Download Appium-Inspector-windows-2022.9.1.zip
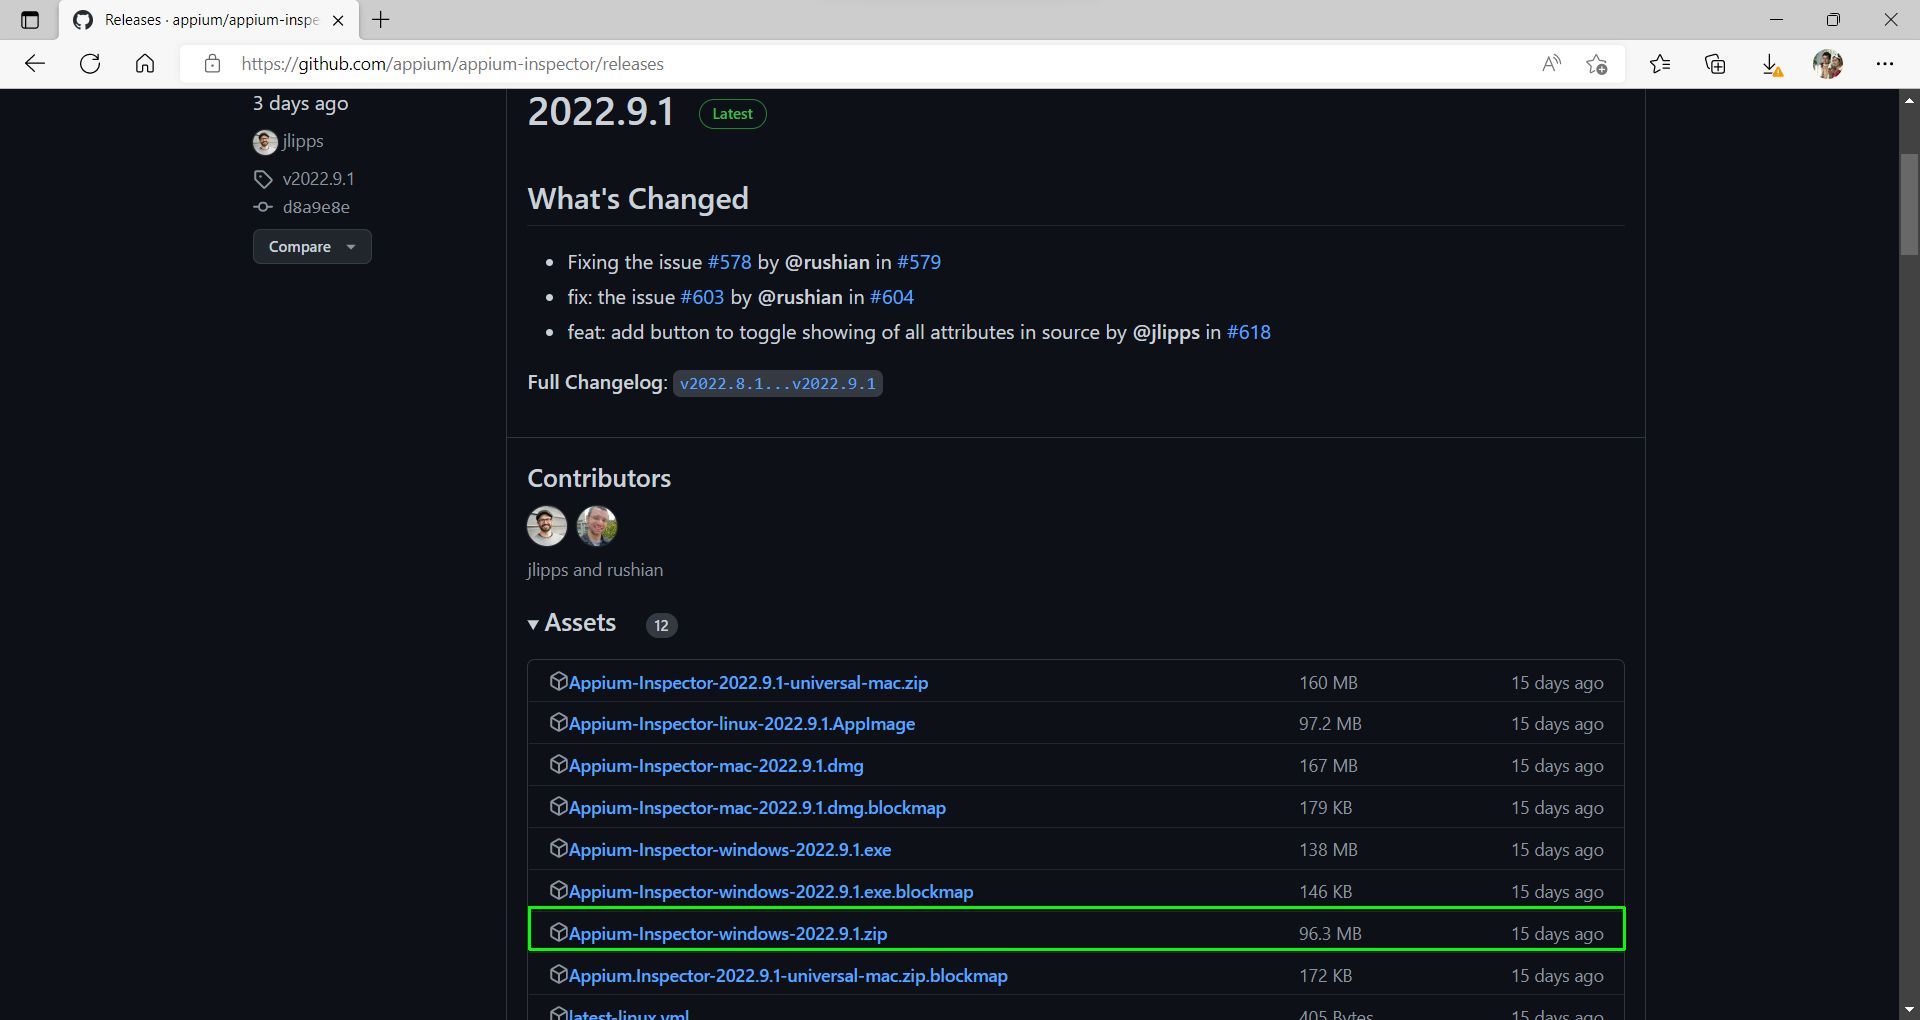 tap(728, 934)
